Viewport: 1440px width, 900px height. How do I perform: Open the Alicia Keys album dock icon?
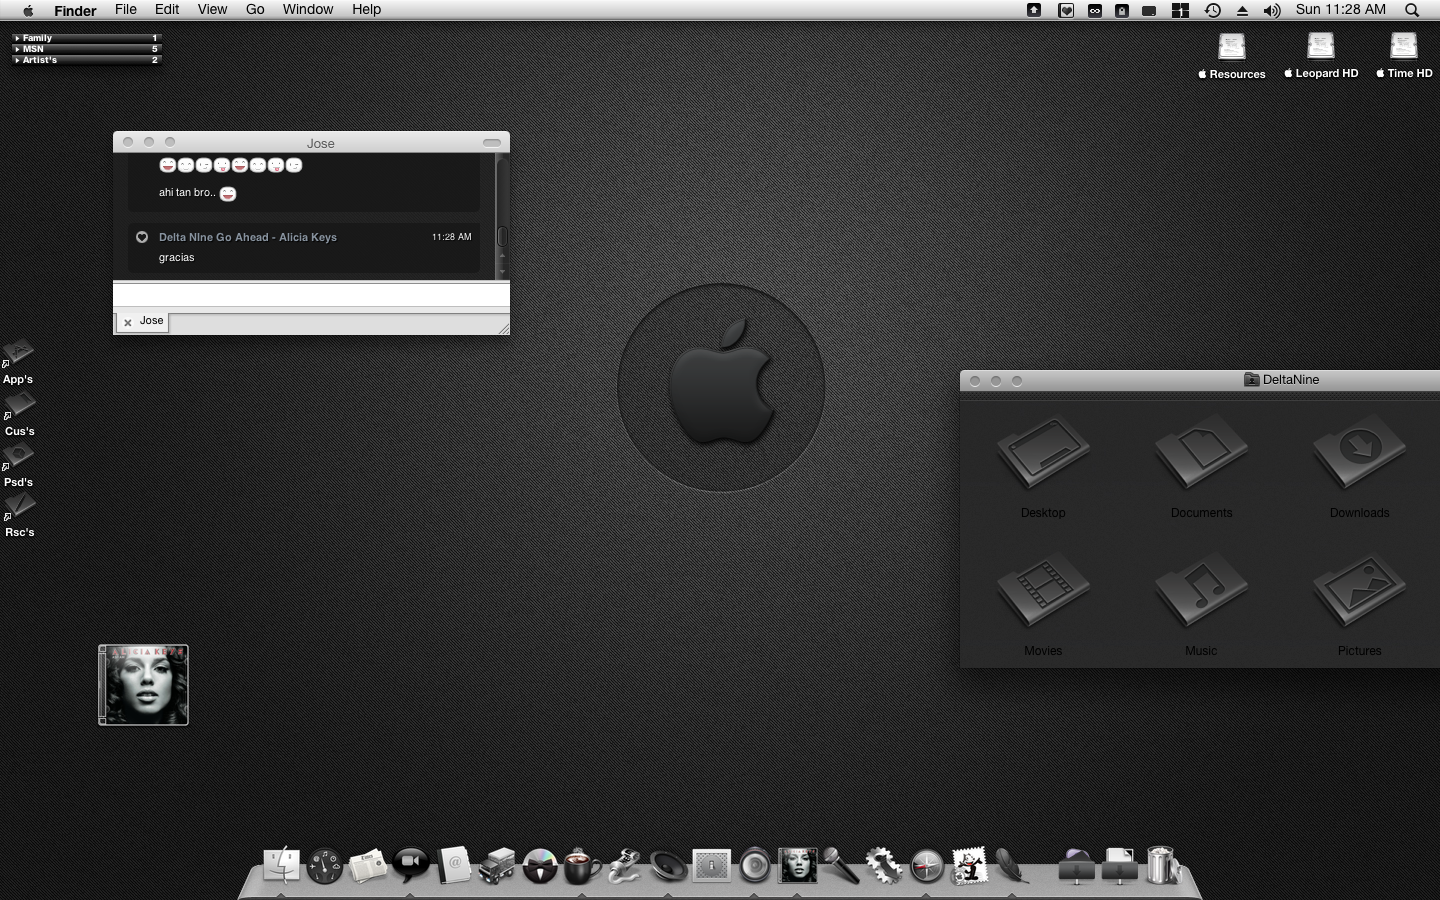[x=798, y=865]
